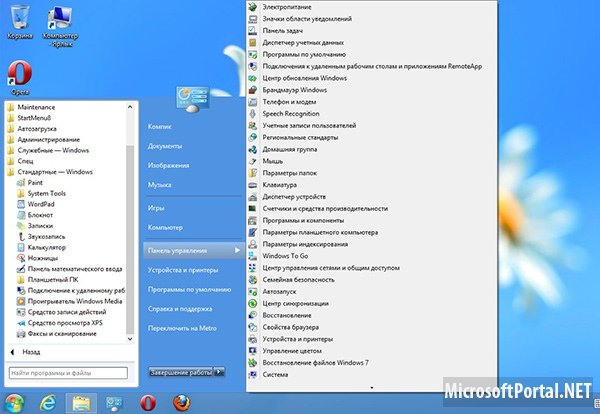Launch Проигрыватель Windows Media
This screenshot has width=600, height=414.
pos(69,301)
